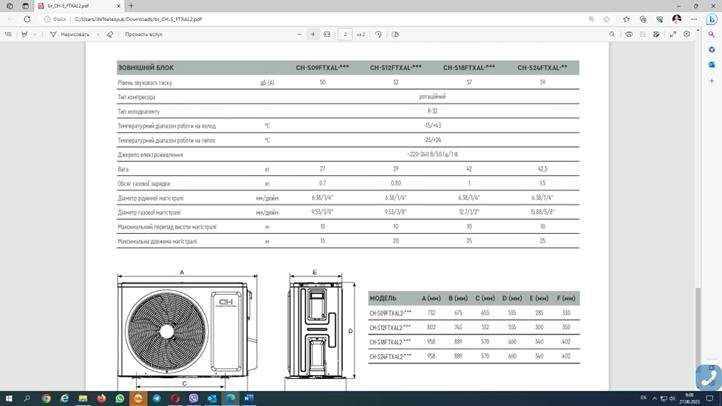722x406 pixels.
Task: Open a new browser tab
Action: pos(131,6)
